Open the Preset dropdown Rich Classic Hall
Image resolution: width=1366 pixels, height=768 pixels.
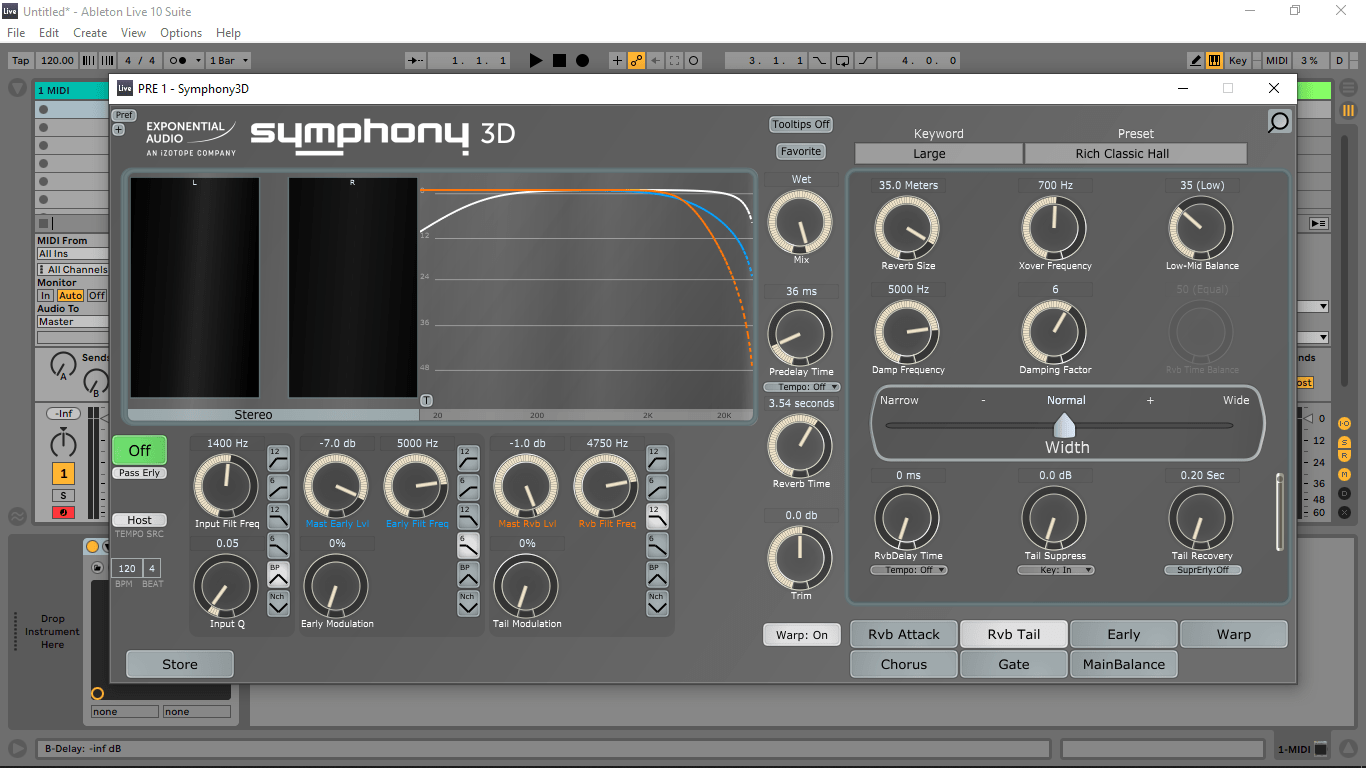tap(1135, 154)
